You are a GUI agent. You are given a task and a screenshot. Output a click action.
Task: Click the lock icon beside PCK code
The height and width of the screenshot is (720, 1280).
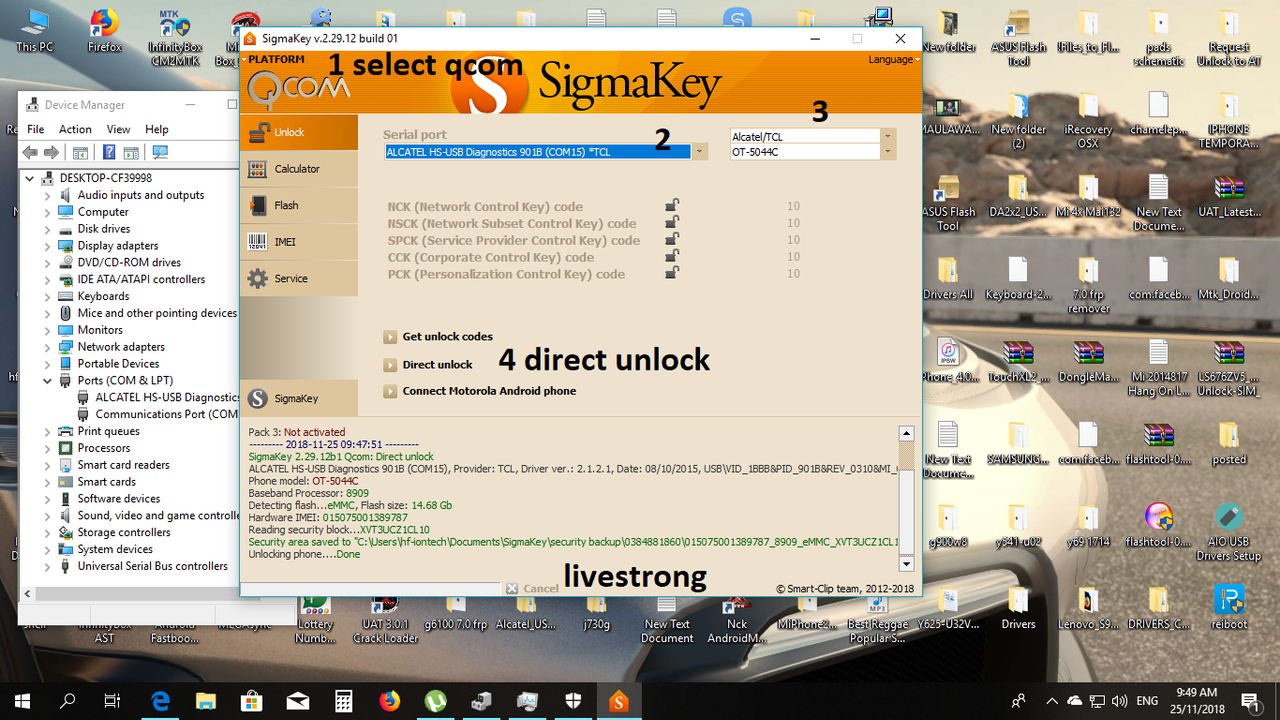(x=673, y=274)
